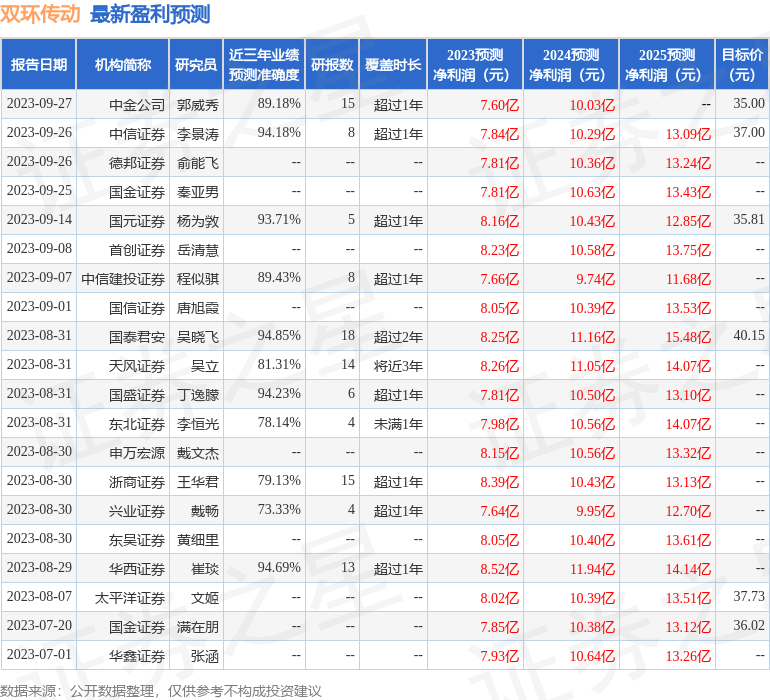Click institution name 国元证券
This screenshot has width=770, height=700.
click(x=137, y=221)
